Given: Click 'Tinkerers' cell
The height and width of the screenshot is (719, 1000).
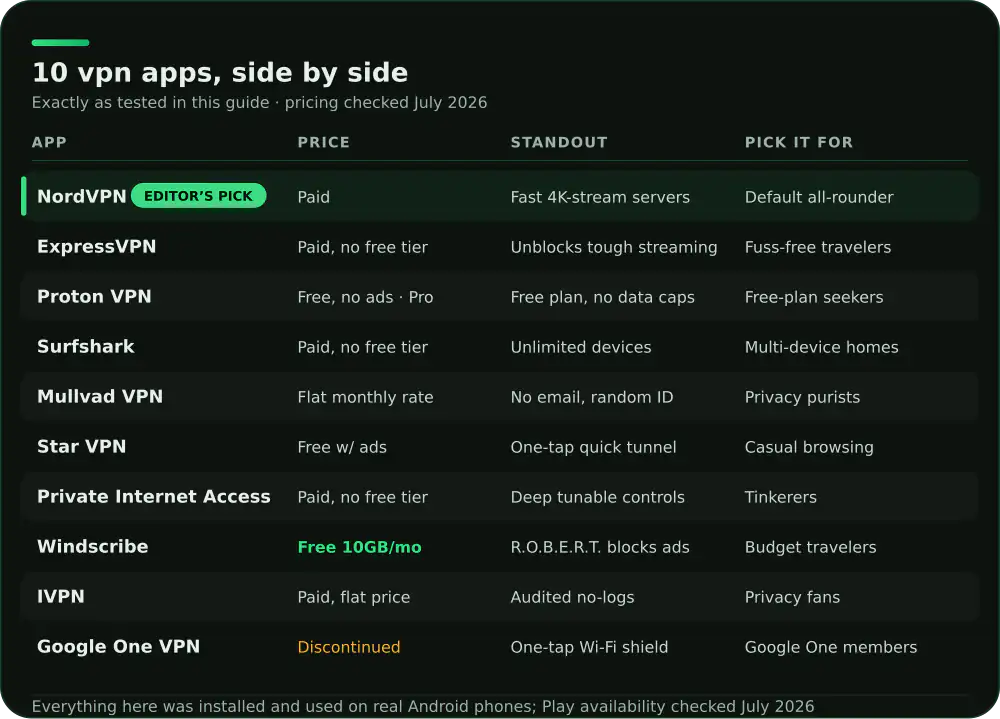Looking at the screenshot, I should pos(781,497).
